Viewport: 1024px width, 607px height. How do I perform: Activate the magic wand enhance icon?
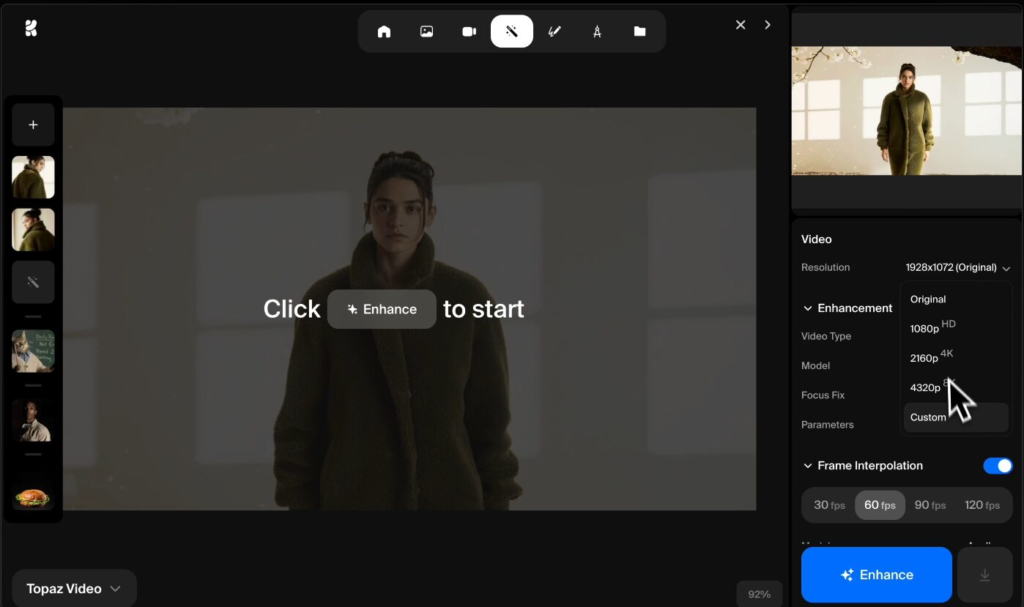(x=512, y=31)
